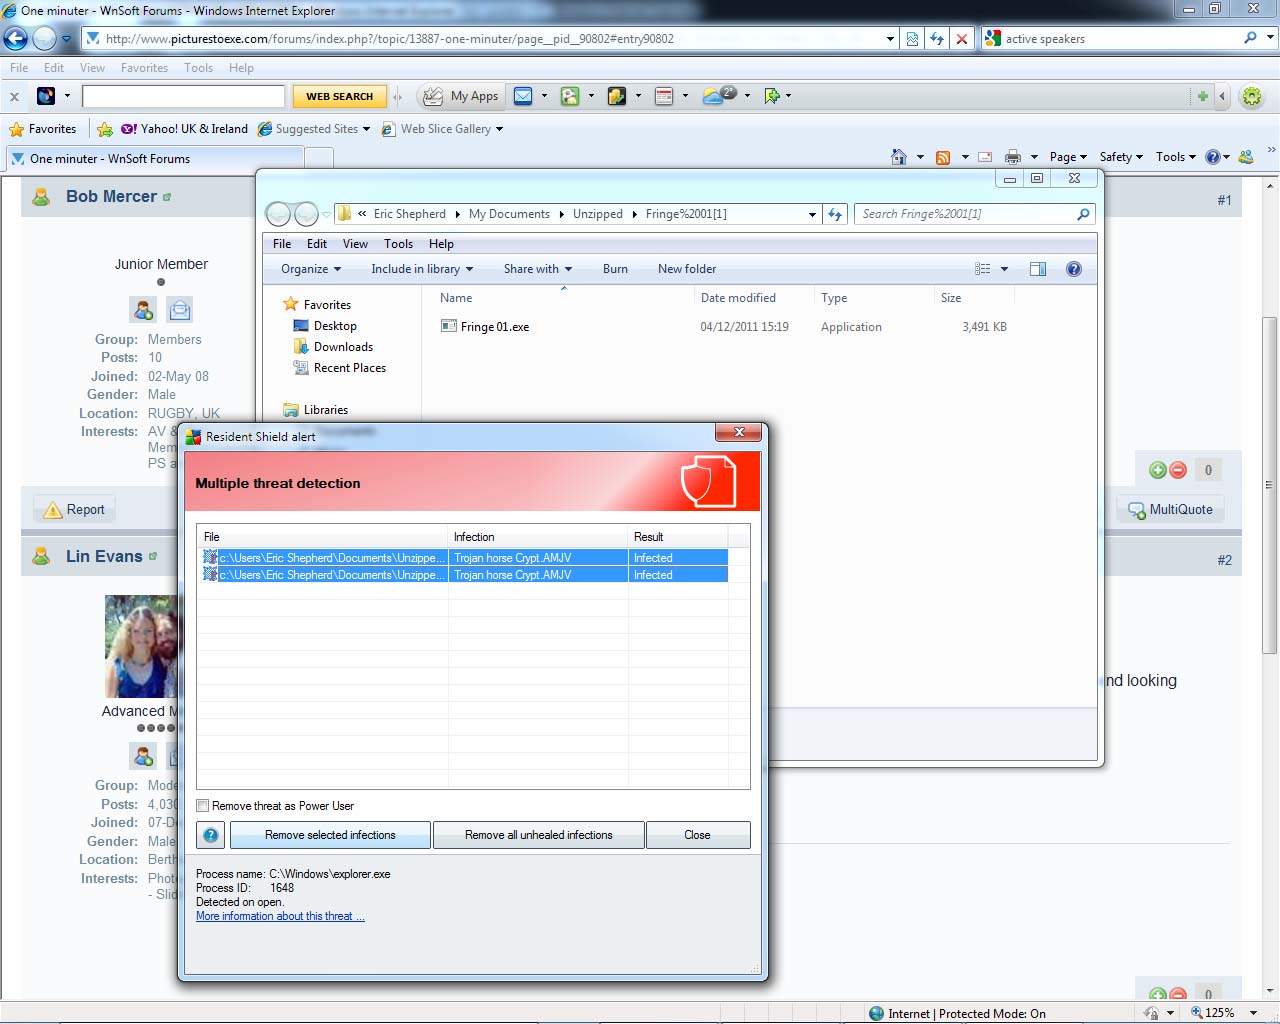Click the RSS feeds icon in the command bar
This screenshot has width=1280, height=1024.
pos(942,157)
